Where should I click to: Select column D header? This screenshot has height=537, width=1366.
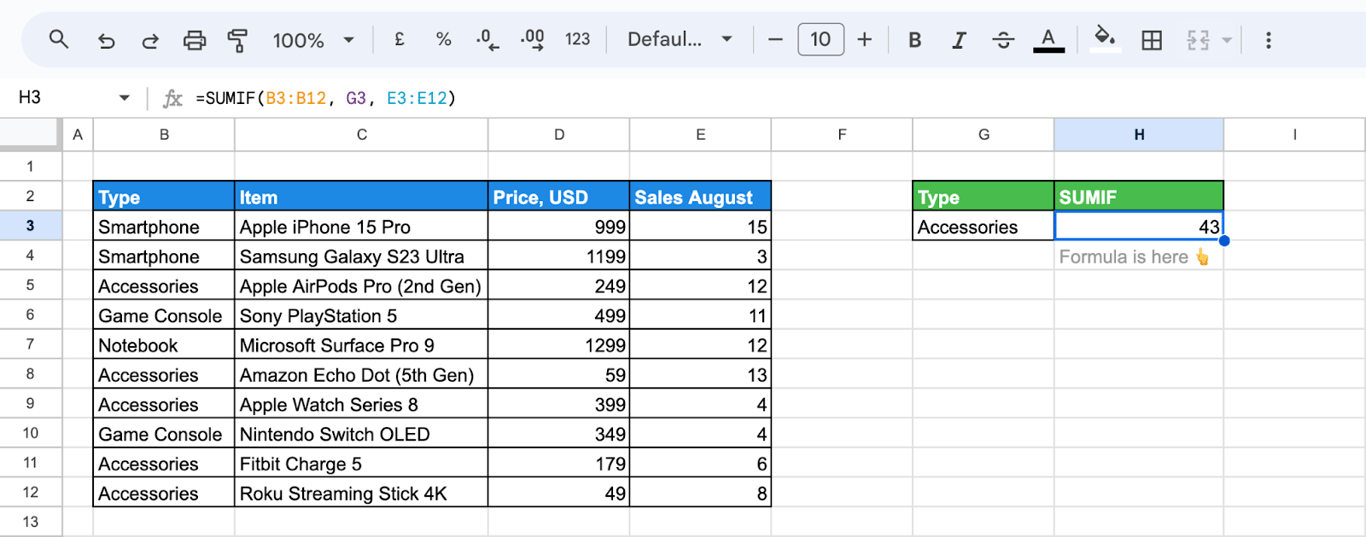[x=559, y=134]
